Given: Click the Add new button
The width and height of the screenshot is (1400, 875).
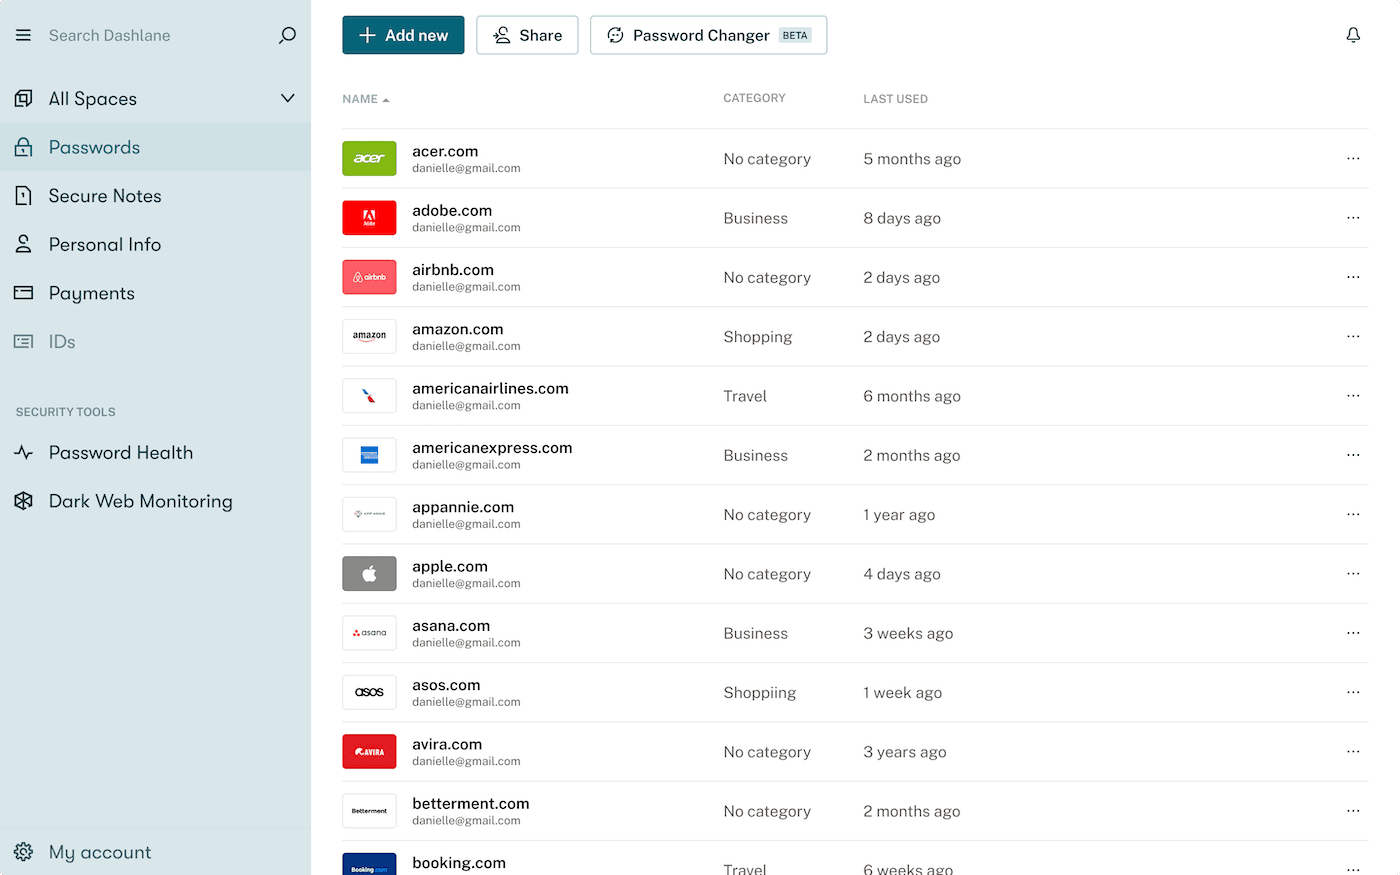Looking at the screenshot, I should click(x=403, y=35).
